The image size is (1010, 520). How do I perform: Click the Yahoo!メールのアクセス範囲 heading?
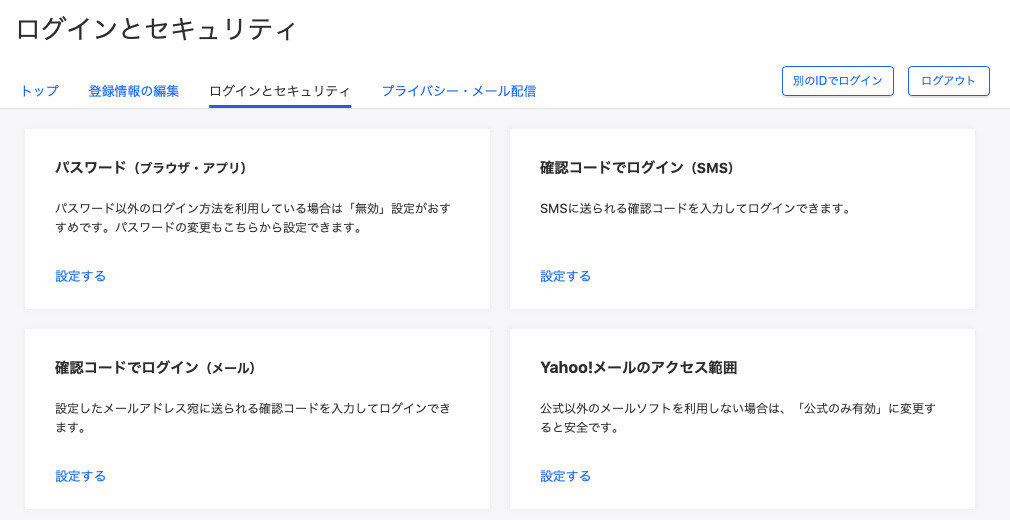(638, 368)
